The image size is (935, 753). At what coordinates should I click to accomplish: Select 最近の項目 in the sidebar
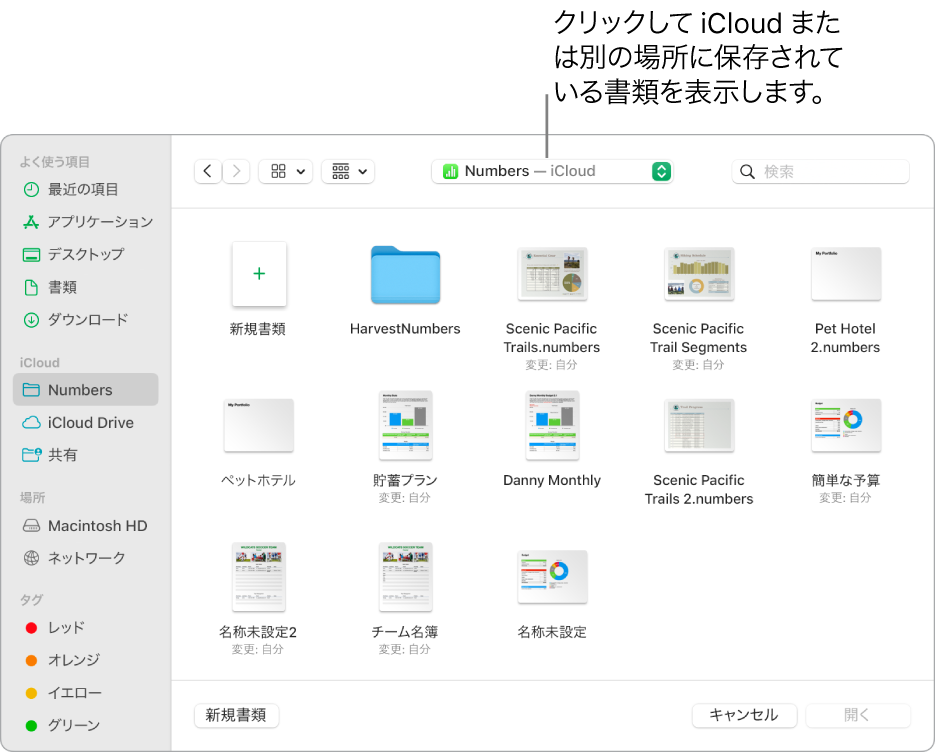pyautogui.click(x=85, y=190)
